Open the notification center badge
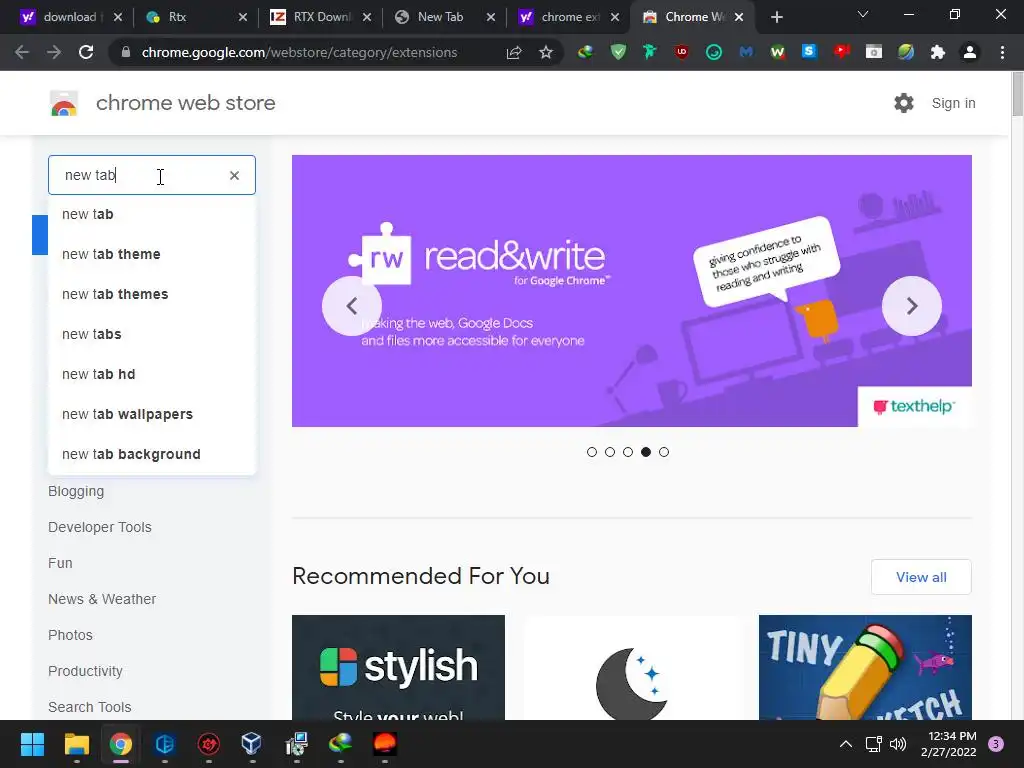Viewport: 1024px width, 768px height. (996, 744)
